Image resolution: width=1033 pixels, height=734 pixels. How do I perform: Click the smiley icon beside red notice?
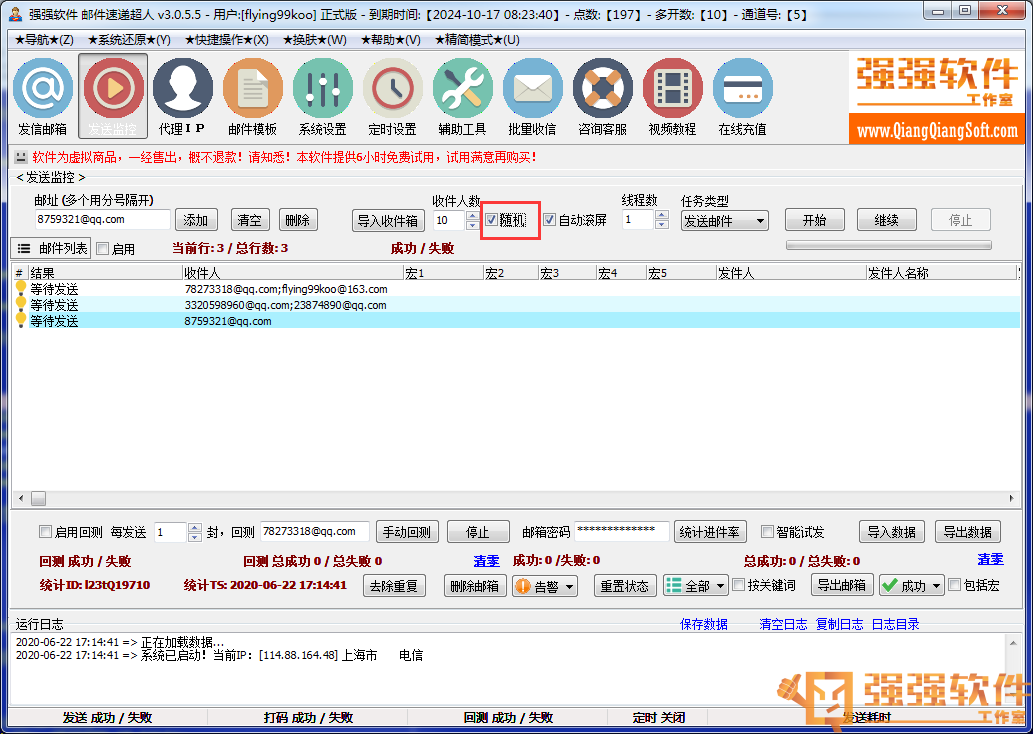[21, 157]
